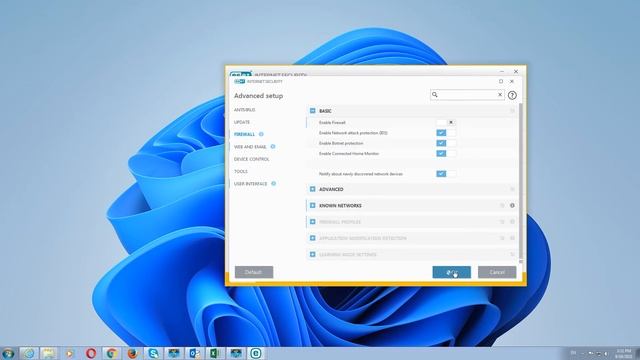Click the info badge beside User Interface
Viewport: 640px width, 360px height.
pos(273,184)
